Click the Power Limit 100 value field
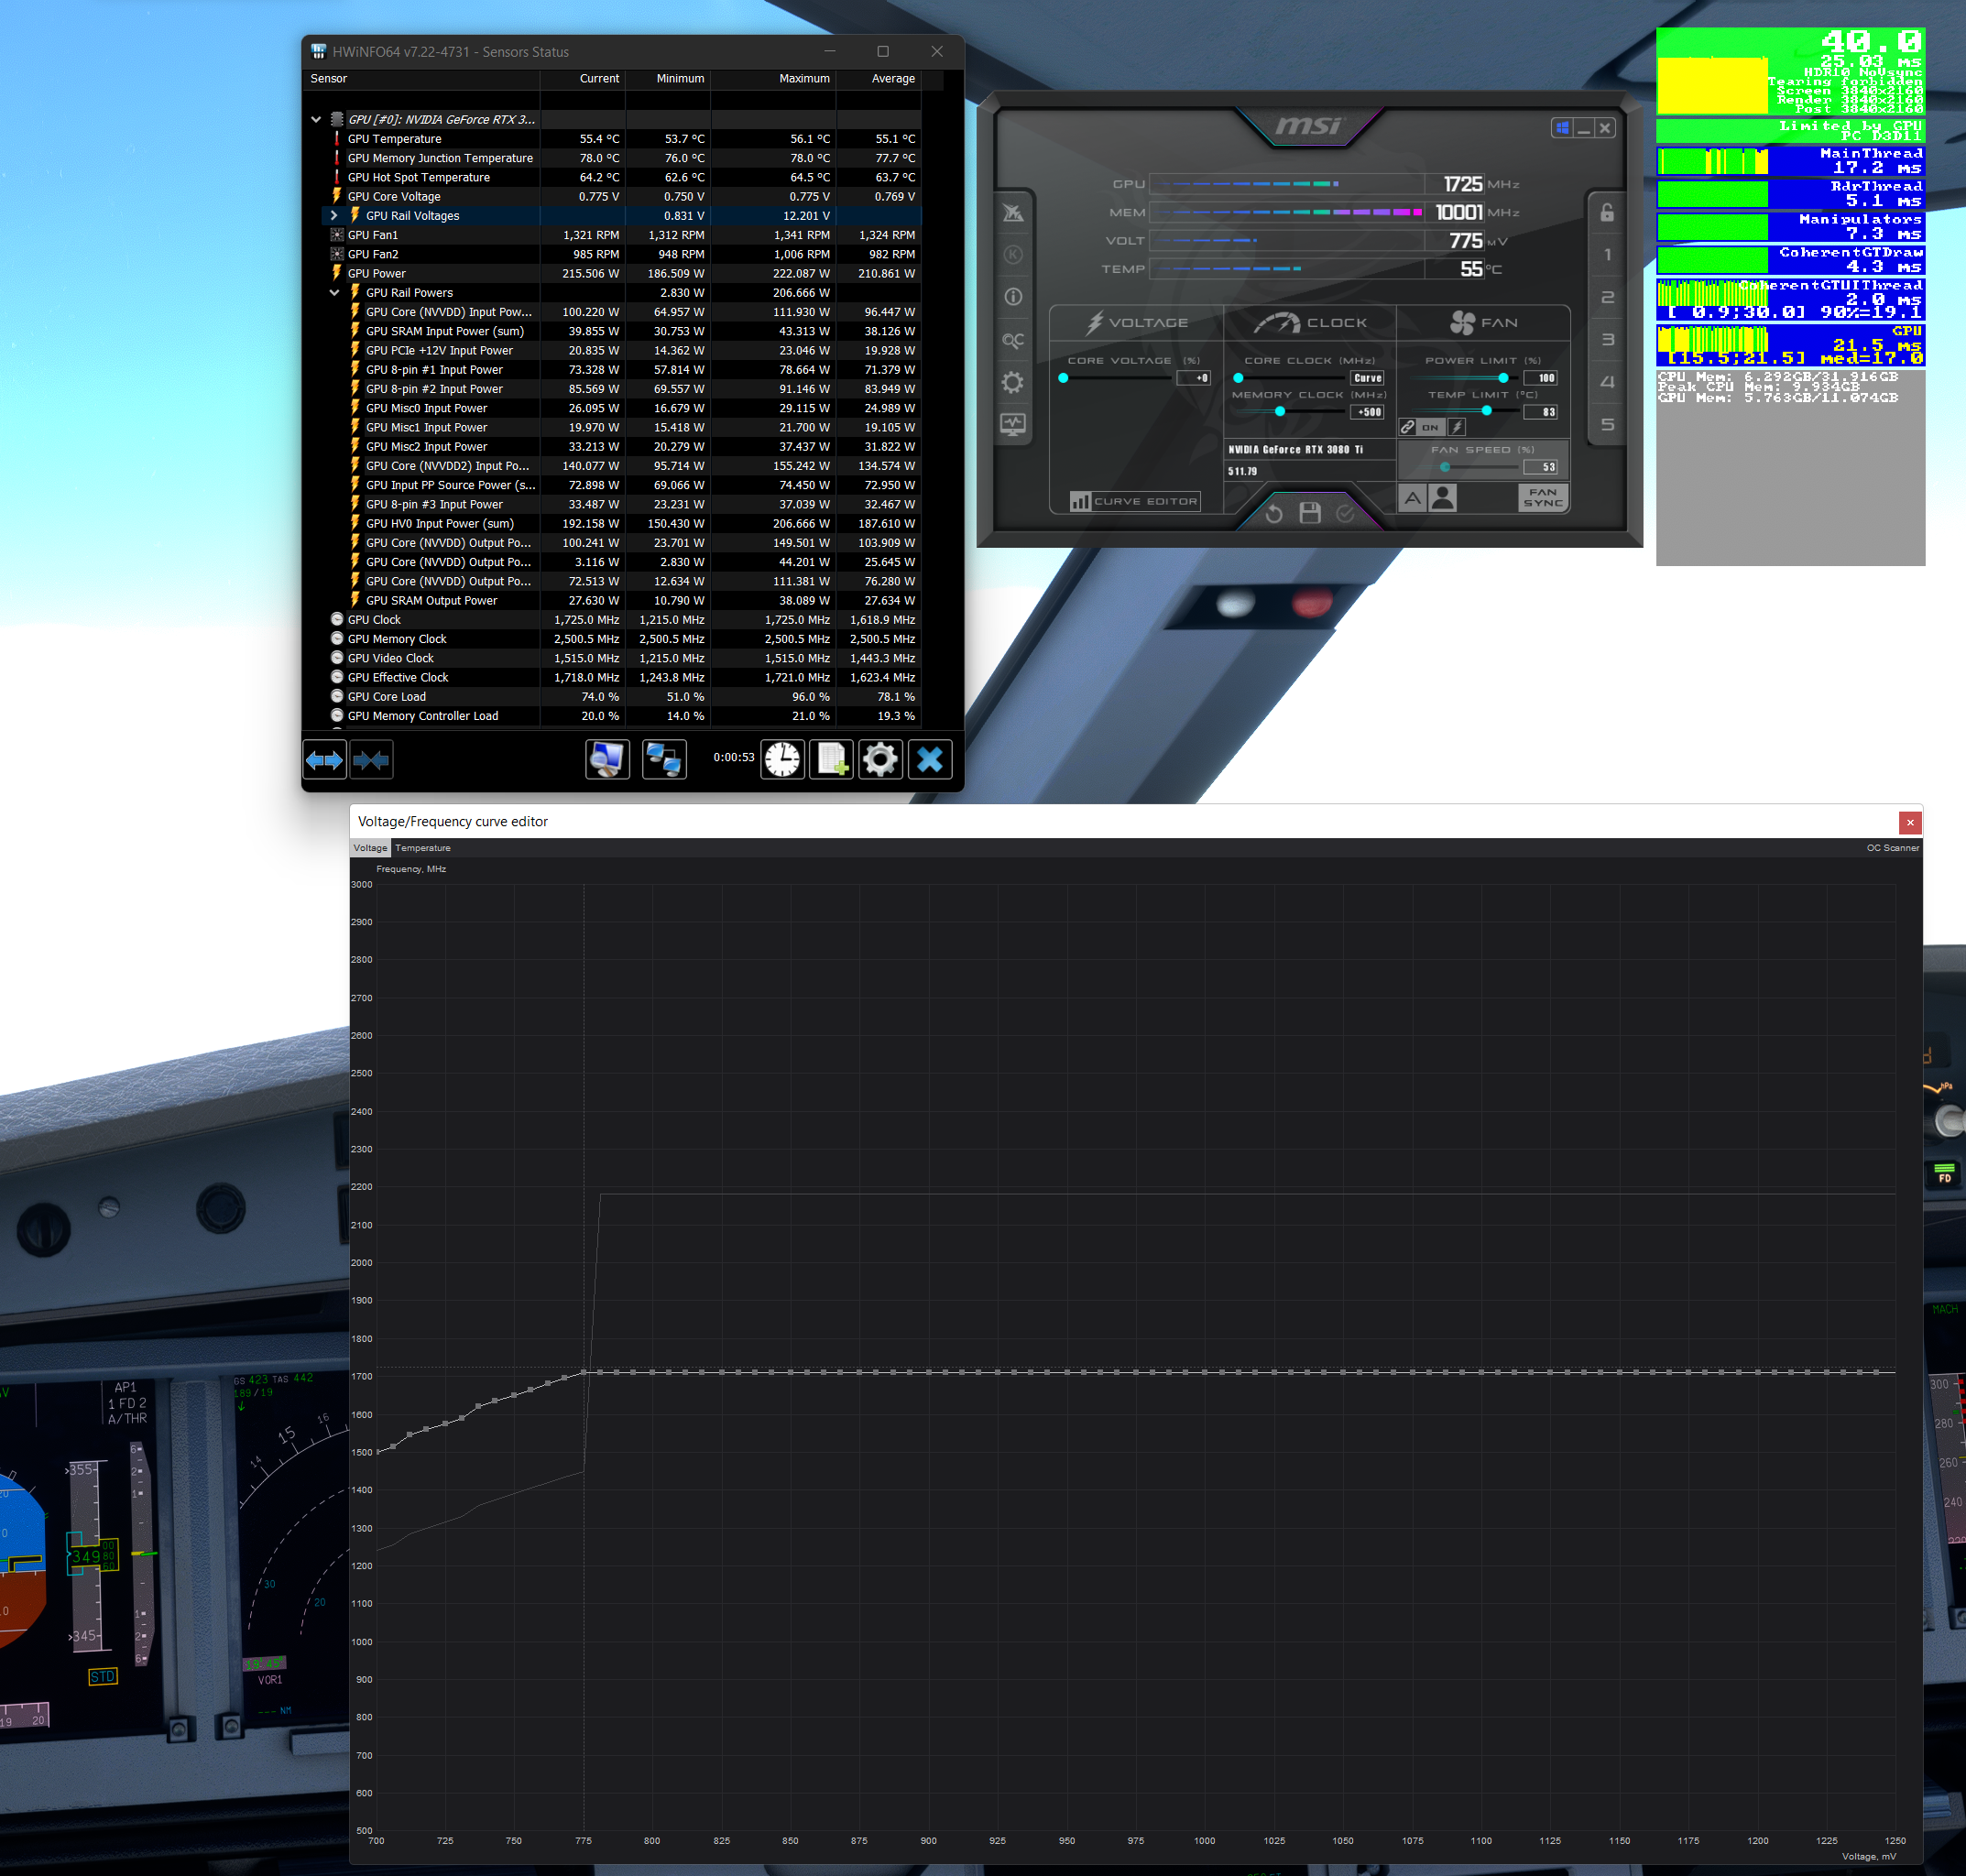This screenshot has height=1876, width=1966. pos(1541,378)
